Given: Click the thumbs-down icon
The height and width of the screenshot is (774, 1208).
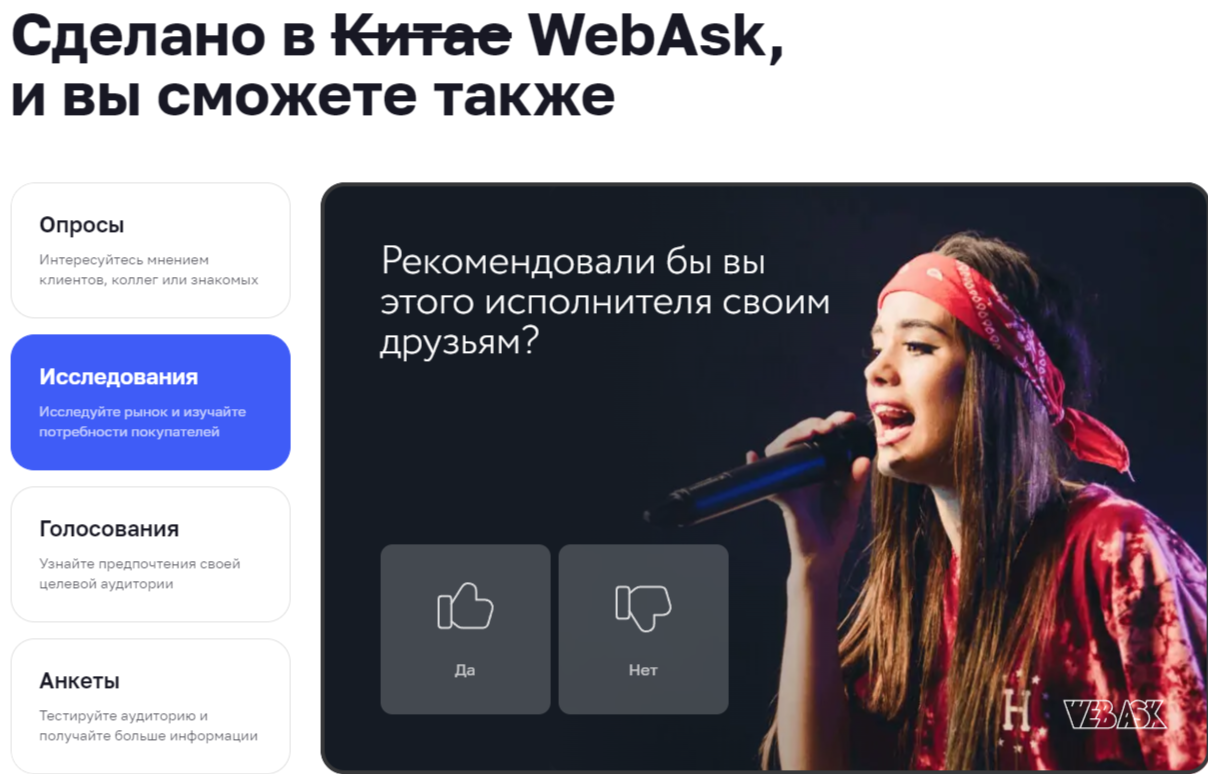Looking at the screenshot, I should pyautogui.click(x=643, y=607).
